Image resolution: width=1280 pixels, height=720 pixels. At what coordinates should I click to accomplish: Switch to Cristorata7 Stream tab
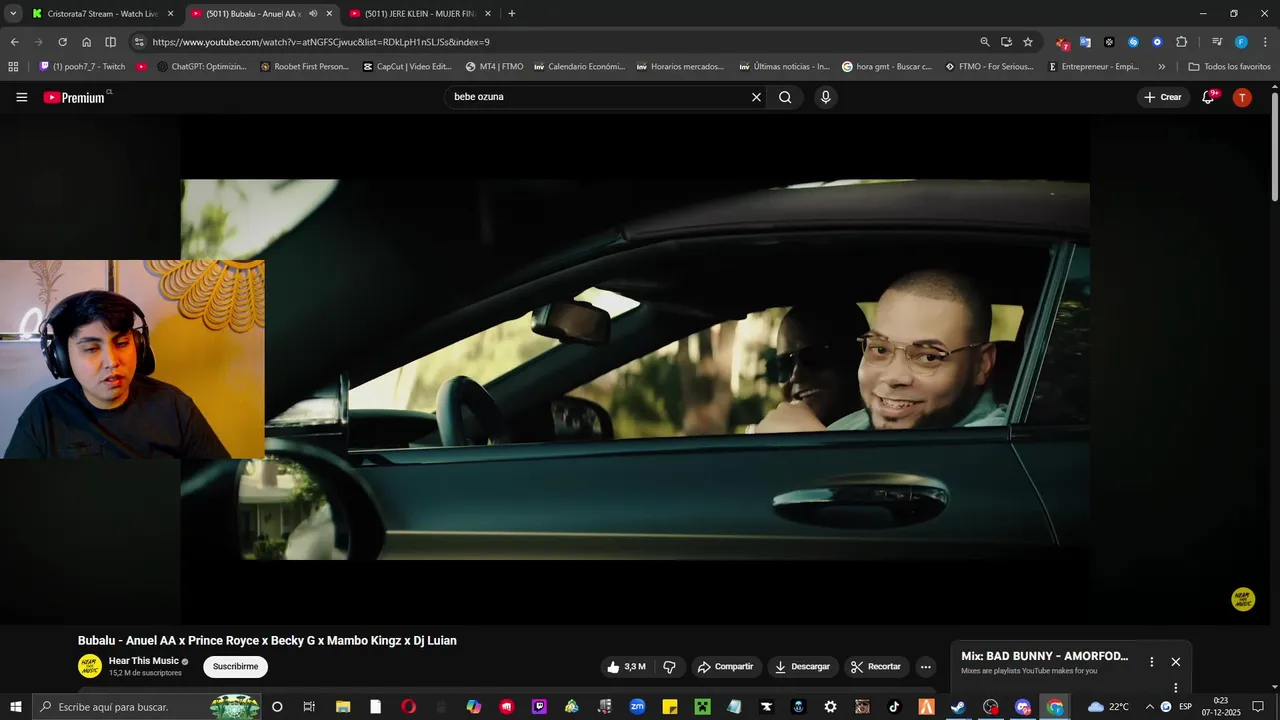coord(102,14)
